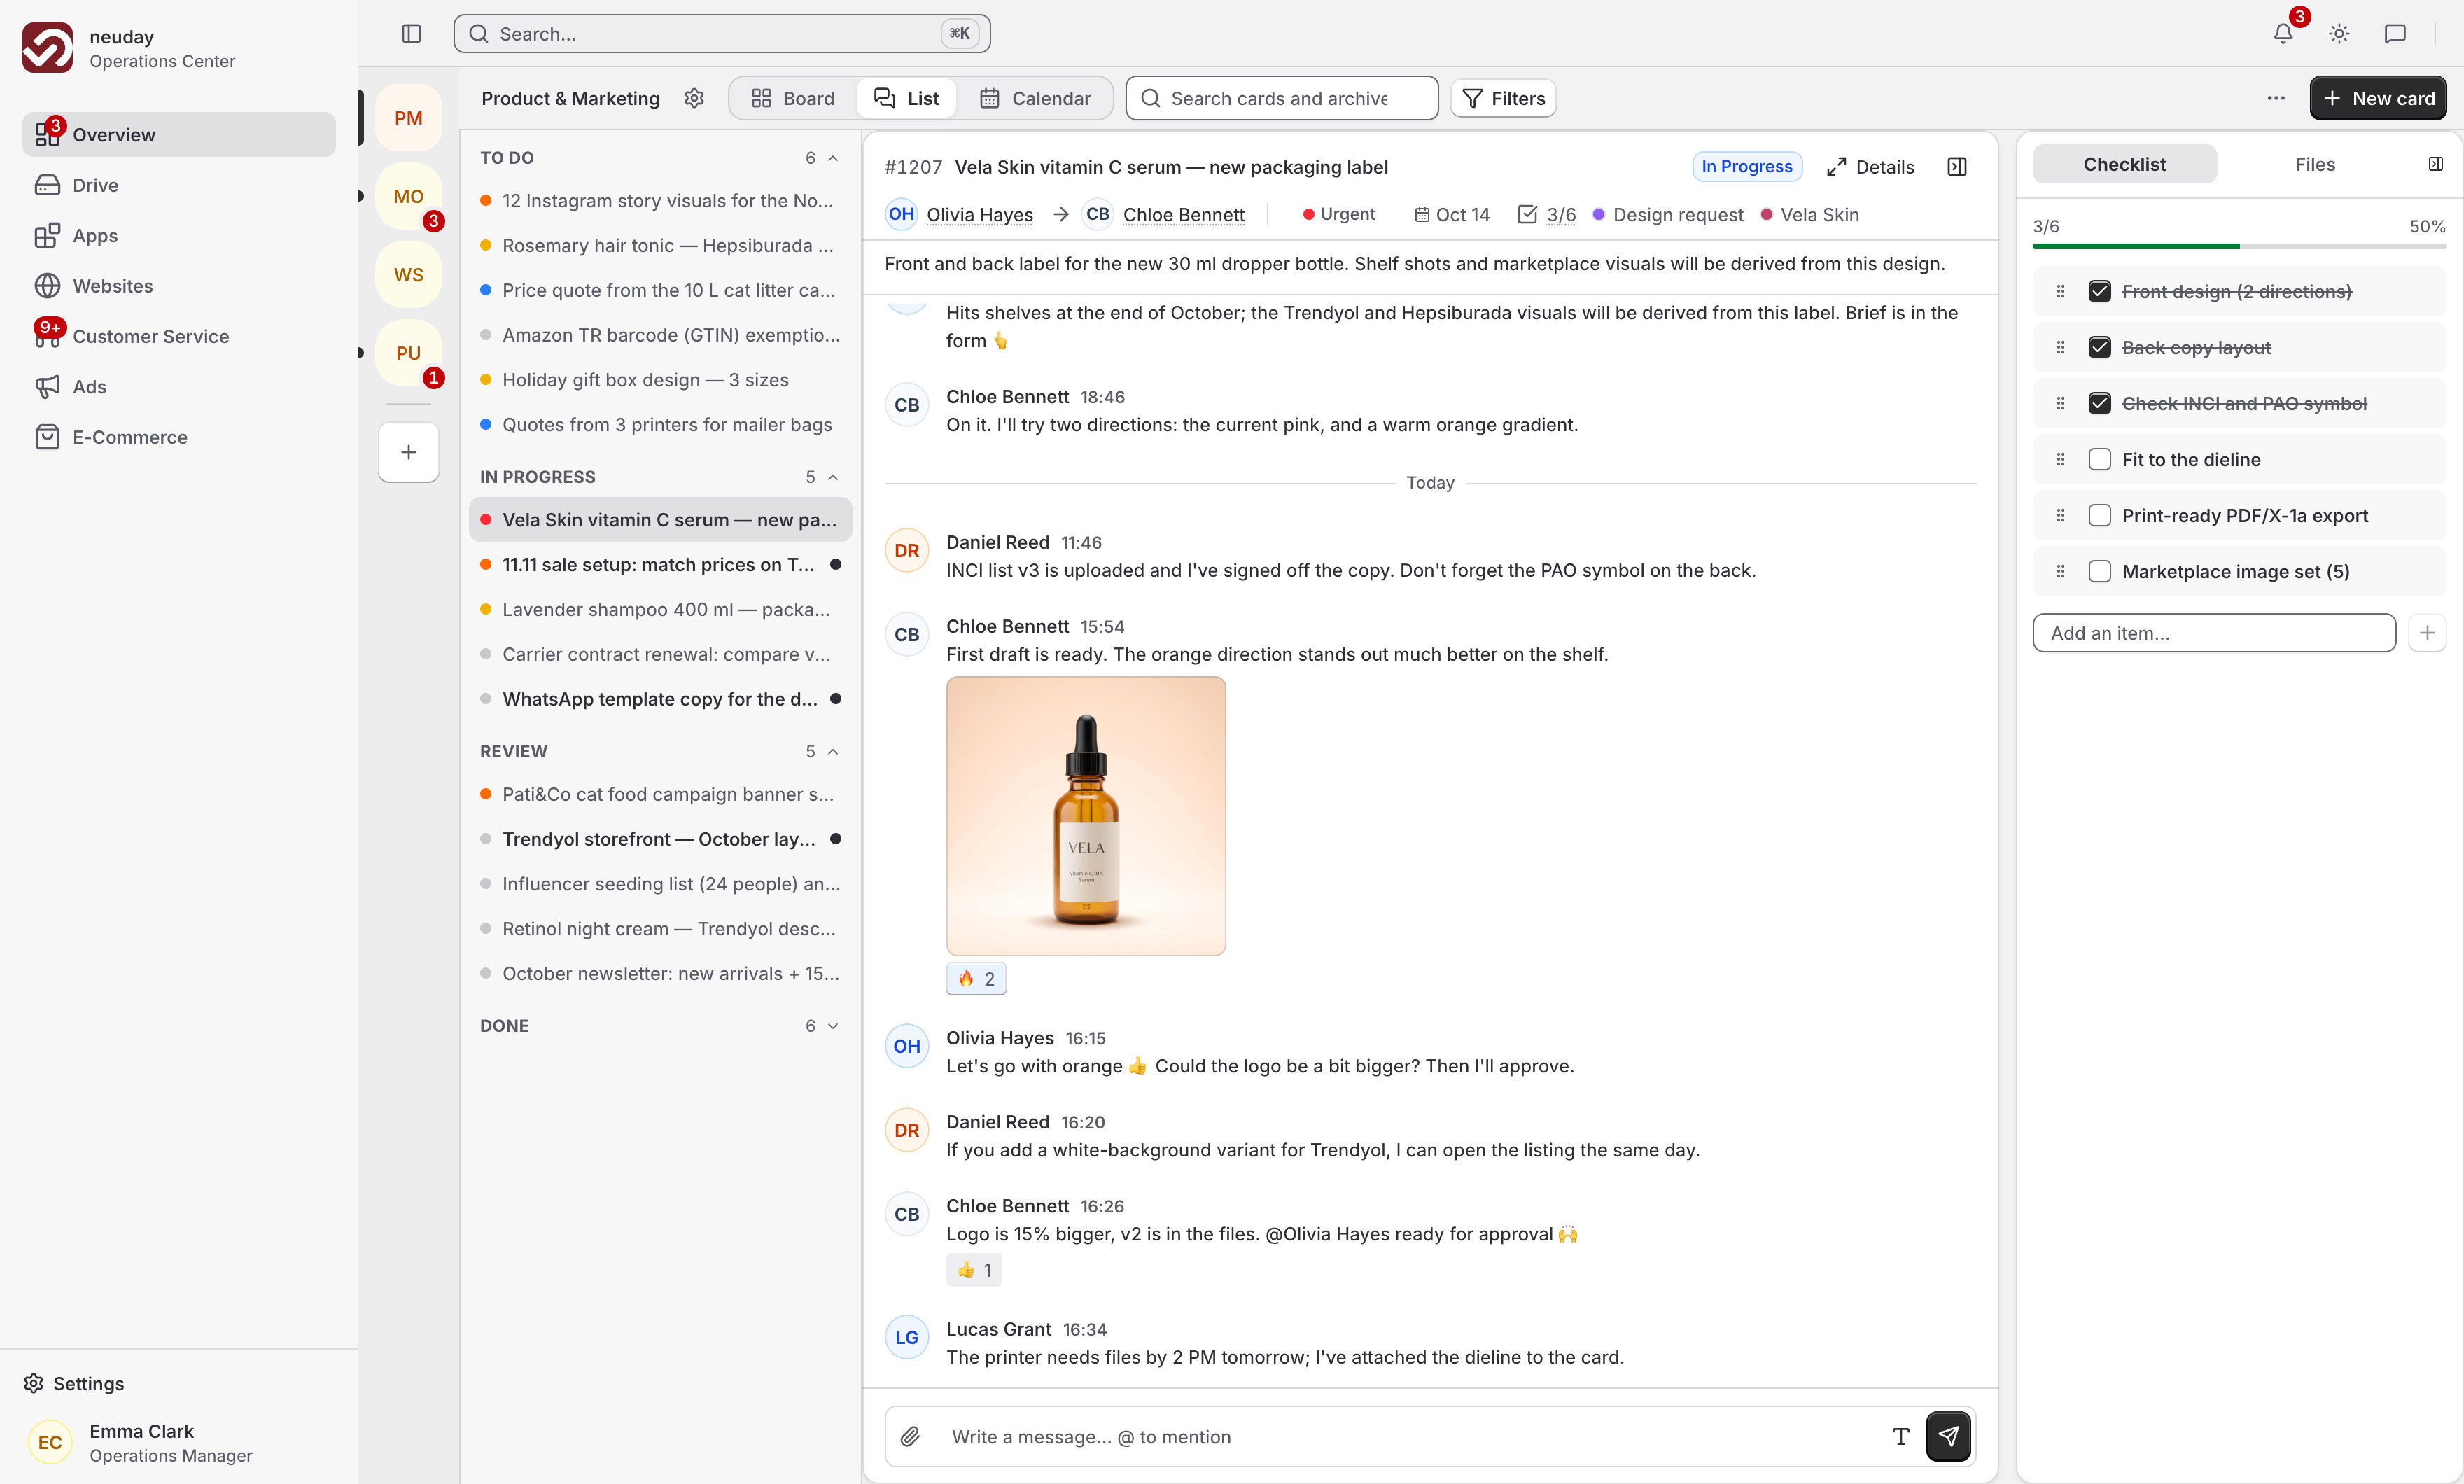This screenshot has height=1484, width=2464.
Task: Open the Files tab
Action: point(2314,164)
